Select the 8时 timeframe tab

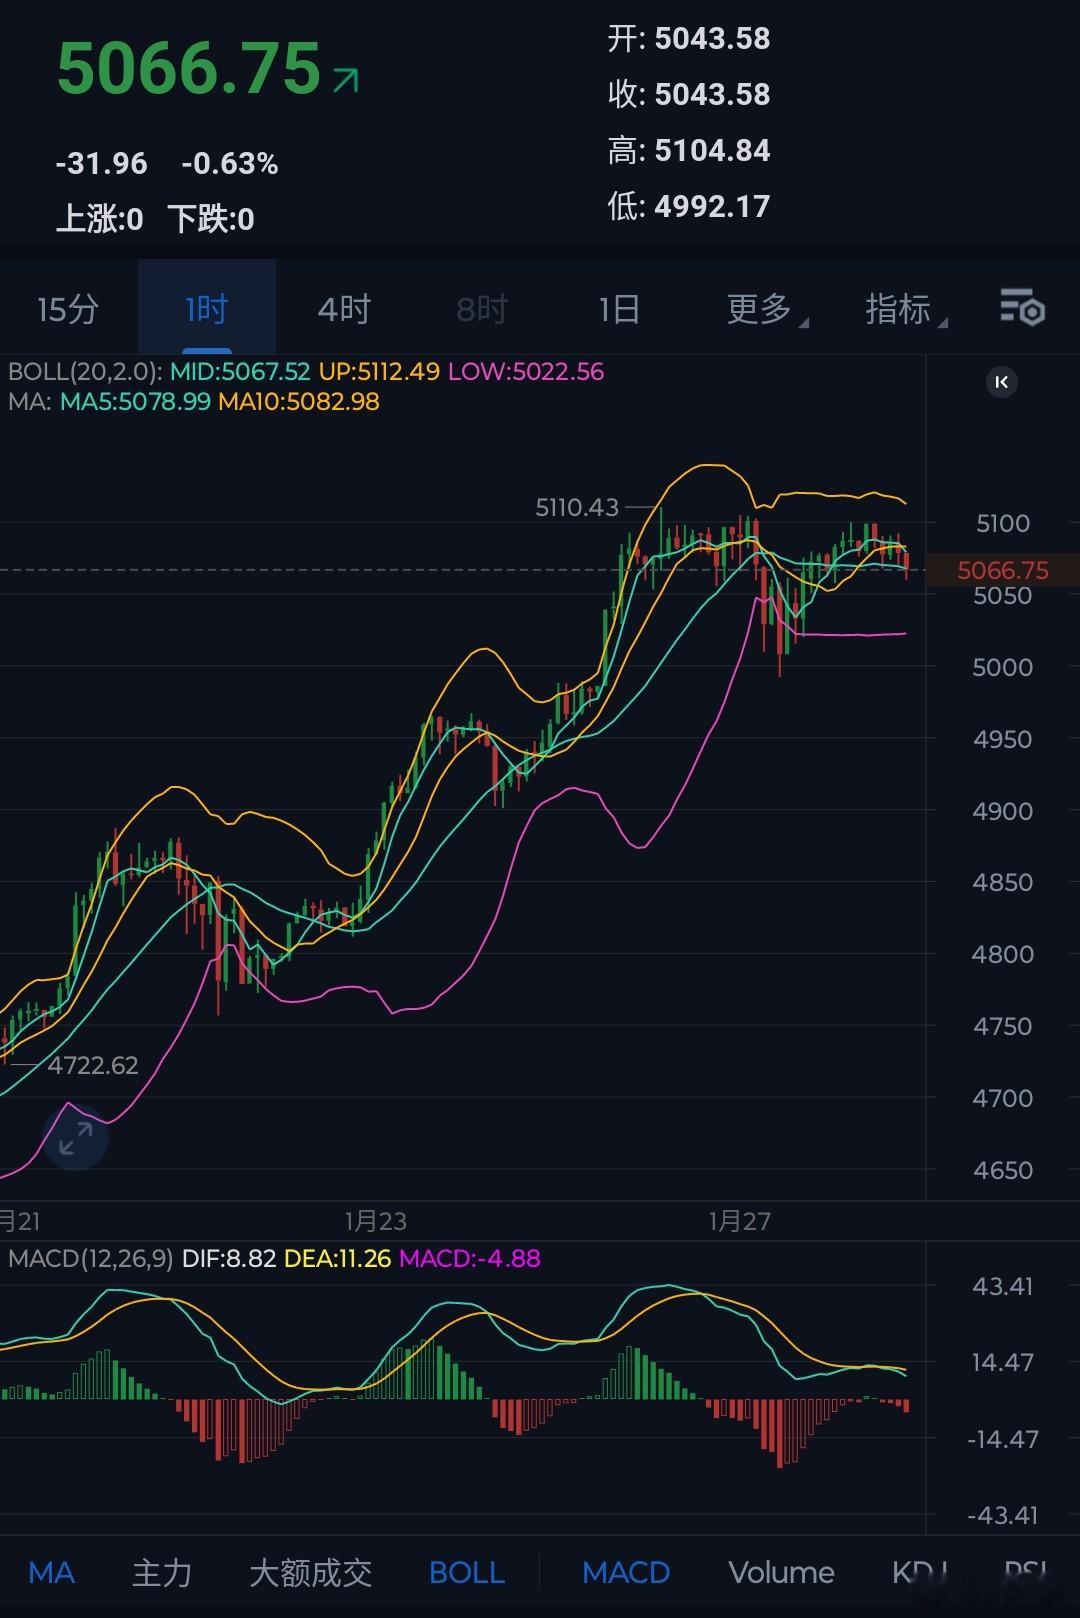point(482,309)
